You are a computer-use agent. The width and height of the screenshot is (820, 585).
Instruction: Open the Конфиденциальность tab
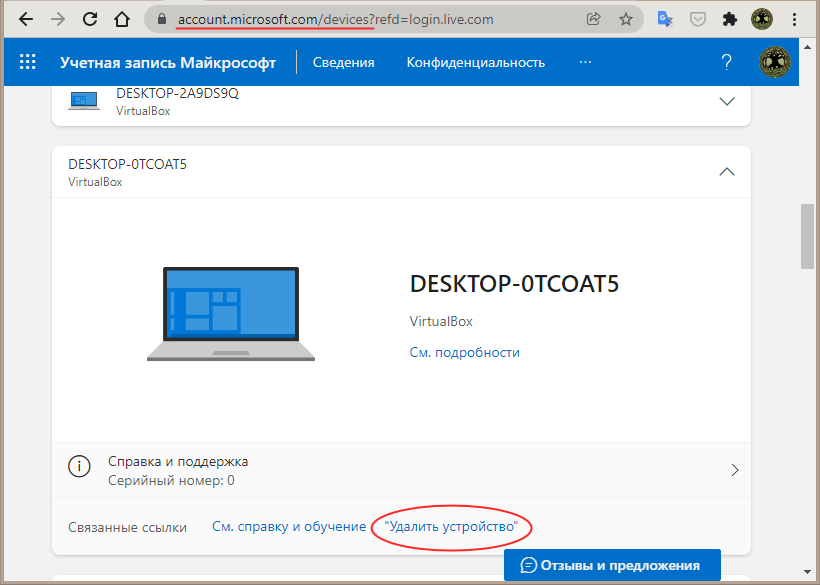[x=476, y=62]
